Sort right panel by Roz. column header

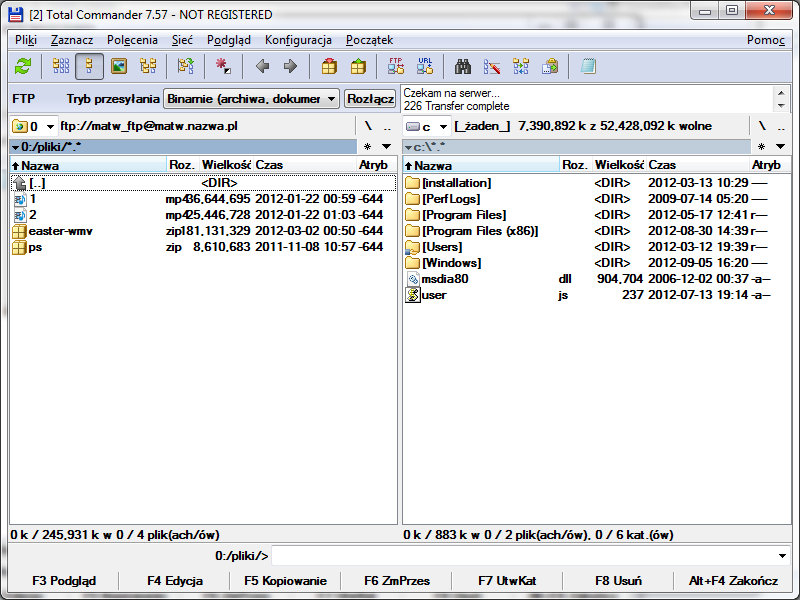[x=576, y=165]
